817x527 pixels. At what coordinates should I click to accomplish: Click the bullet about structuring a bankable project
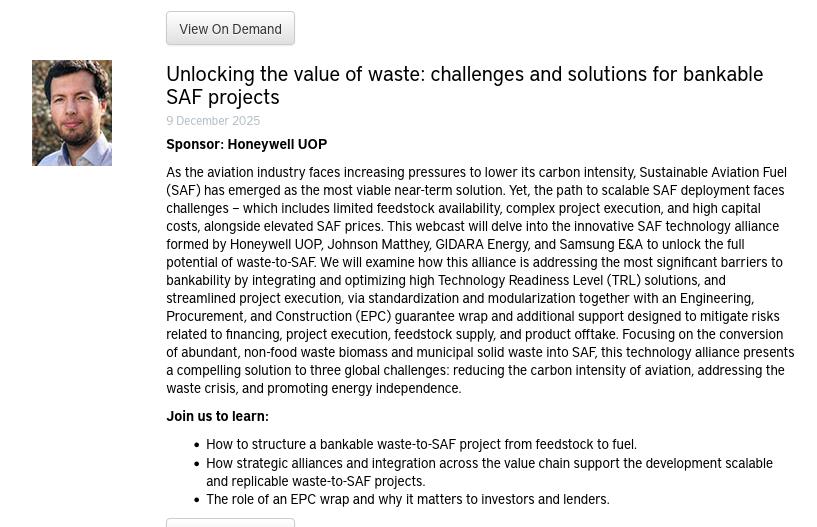[x=421, y=444]
